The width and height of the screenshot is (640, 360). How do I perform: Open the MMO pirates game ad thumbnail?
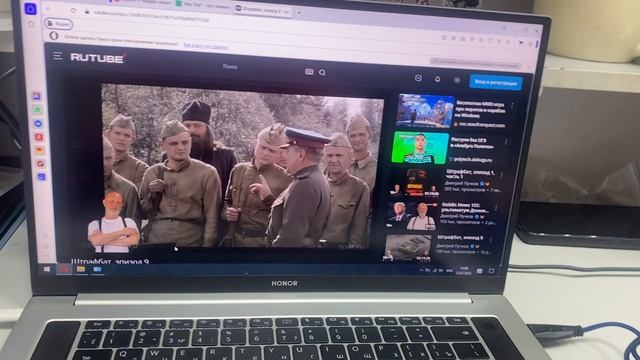pyautogui.click(x=426, y=111)
